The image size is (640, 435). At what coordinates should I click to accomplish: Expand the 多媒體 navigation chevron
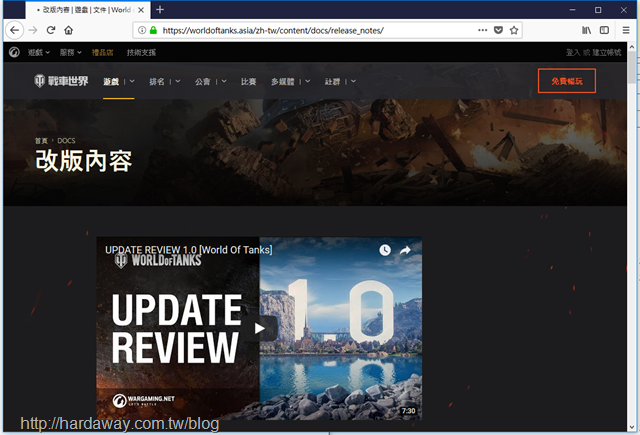(308, 81)
